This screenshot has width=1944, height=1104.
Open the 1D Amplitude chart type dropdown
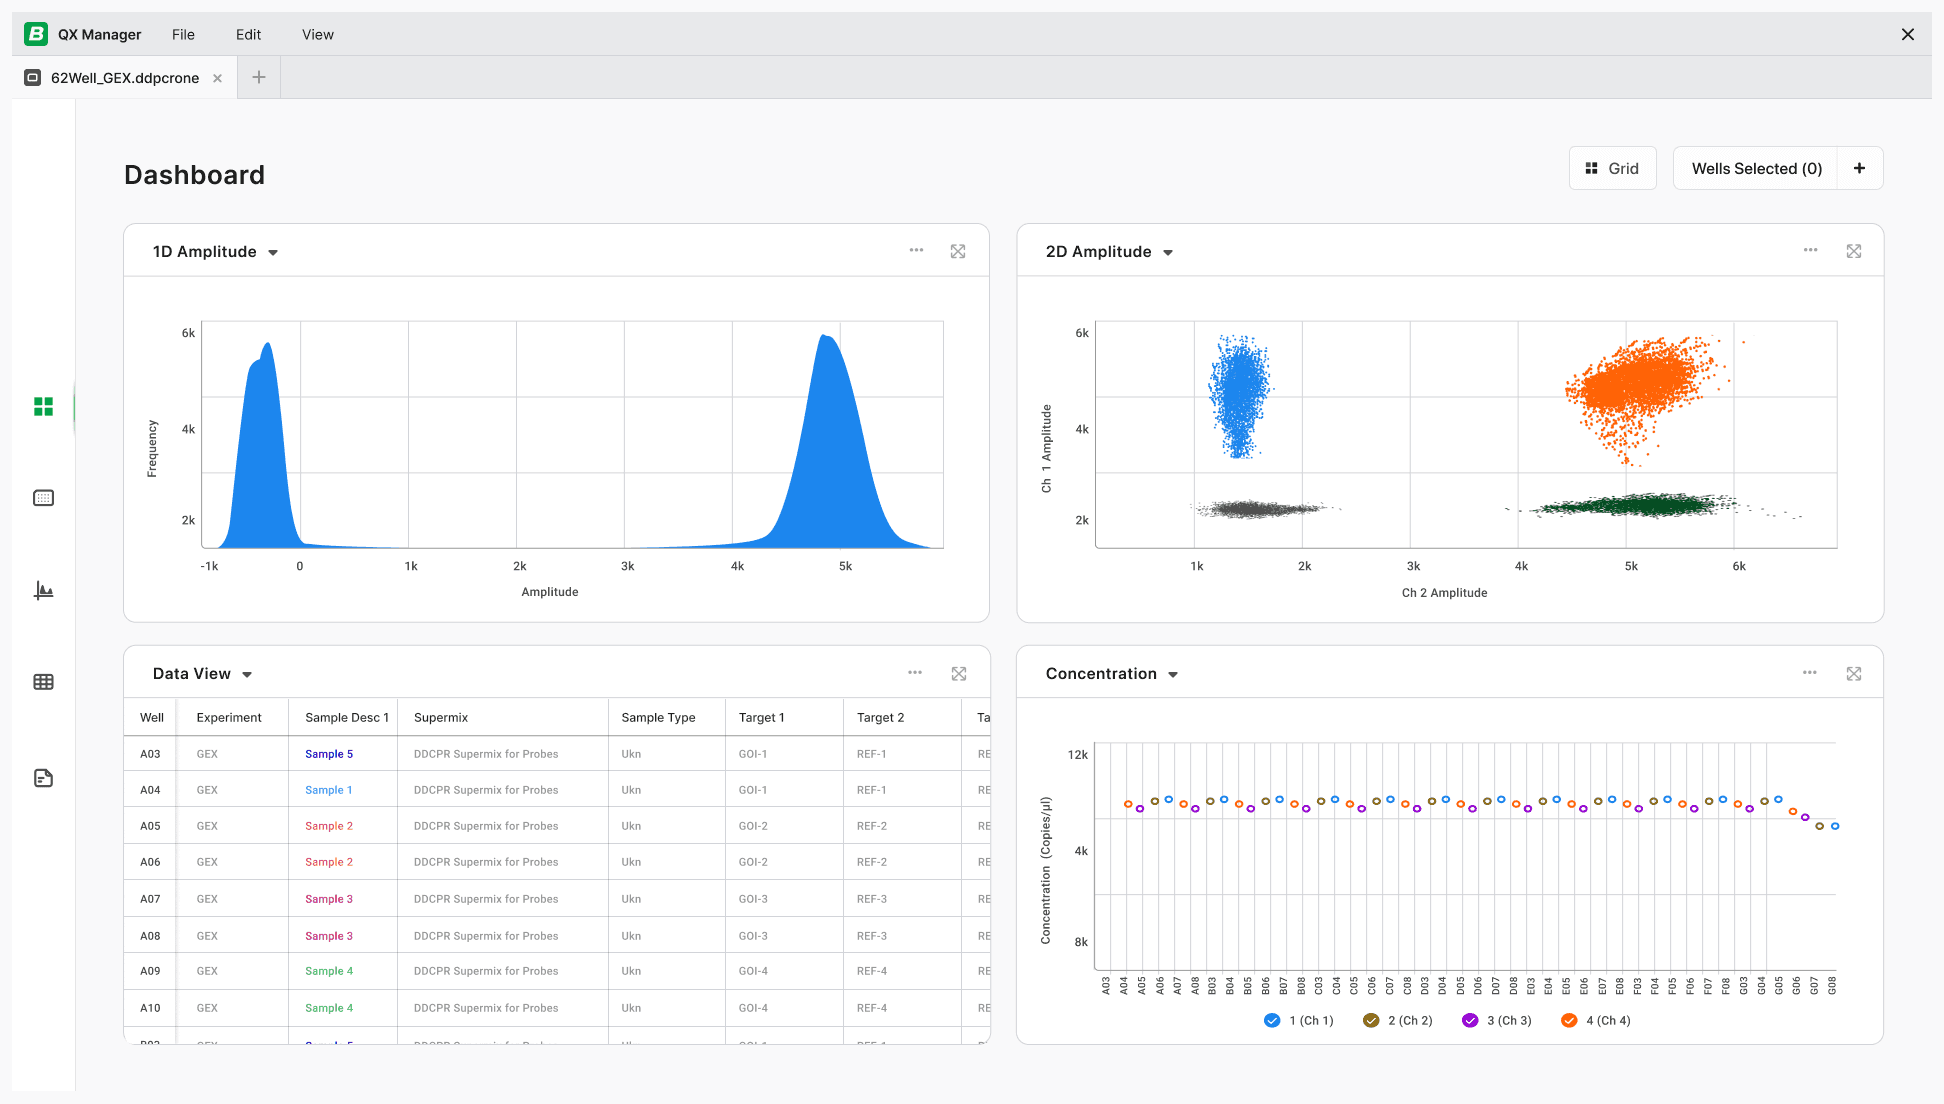click(x=272, y=252)
